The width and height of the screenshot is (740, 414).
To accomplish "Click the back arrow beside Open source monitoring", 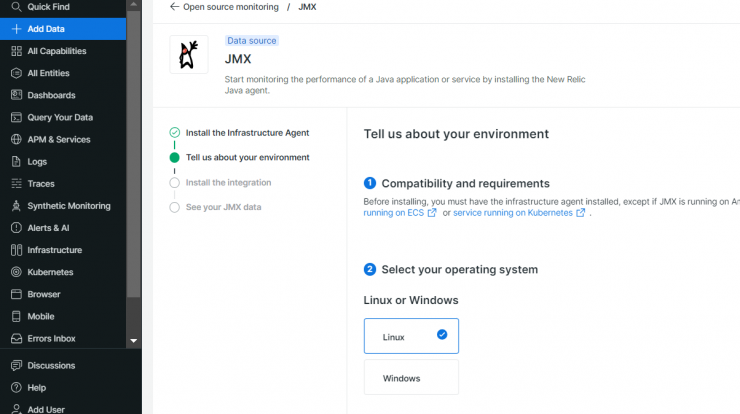I will (174, 7).
